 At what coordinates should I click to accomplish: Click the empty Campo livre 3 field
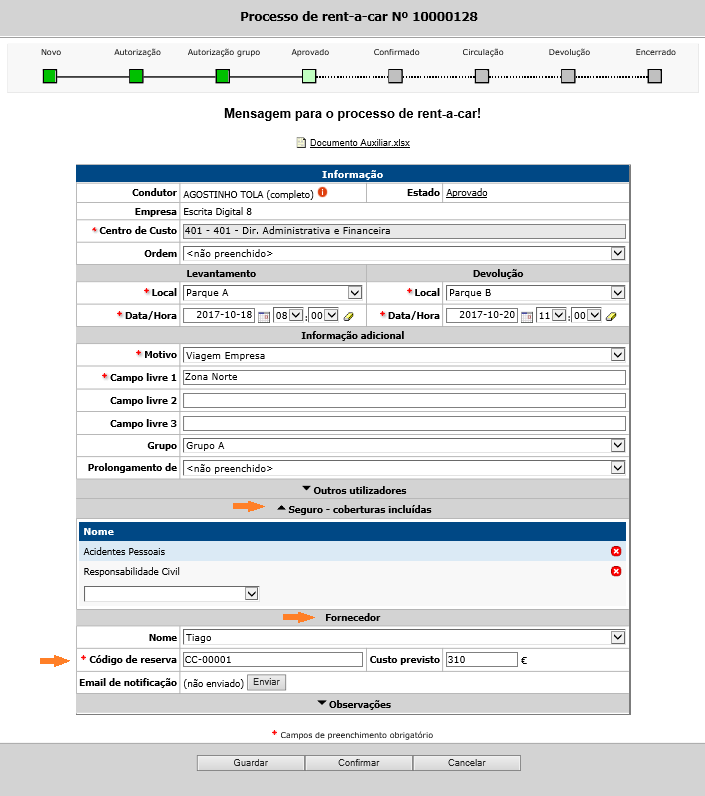pyautogui.click(x=404, y=423)
